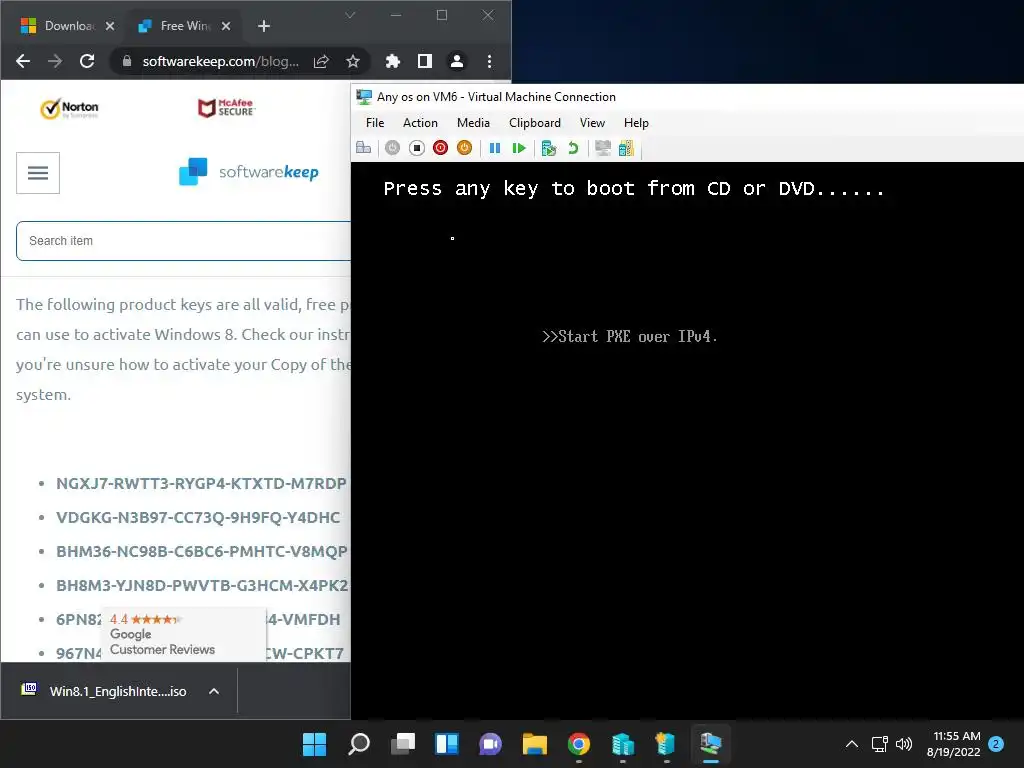Click the softwarekeep logo
This screenshot has width=1024, height=768.
pos(249,172)
